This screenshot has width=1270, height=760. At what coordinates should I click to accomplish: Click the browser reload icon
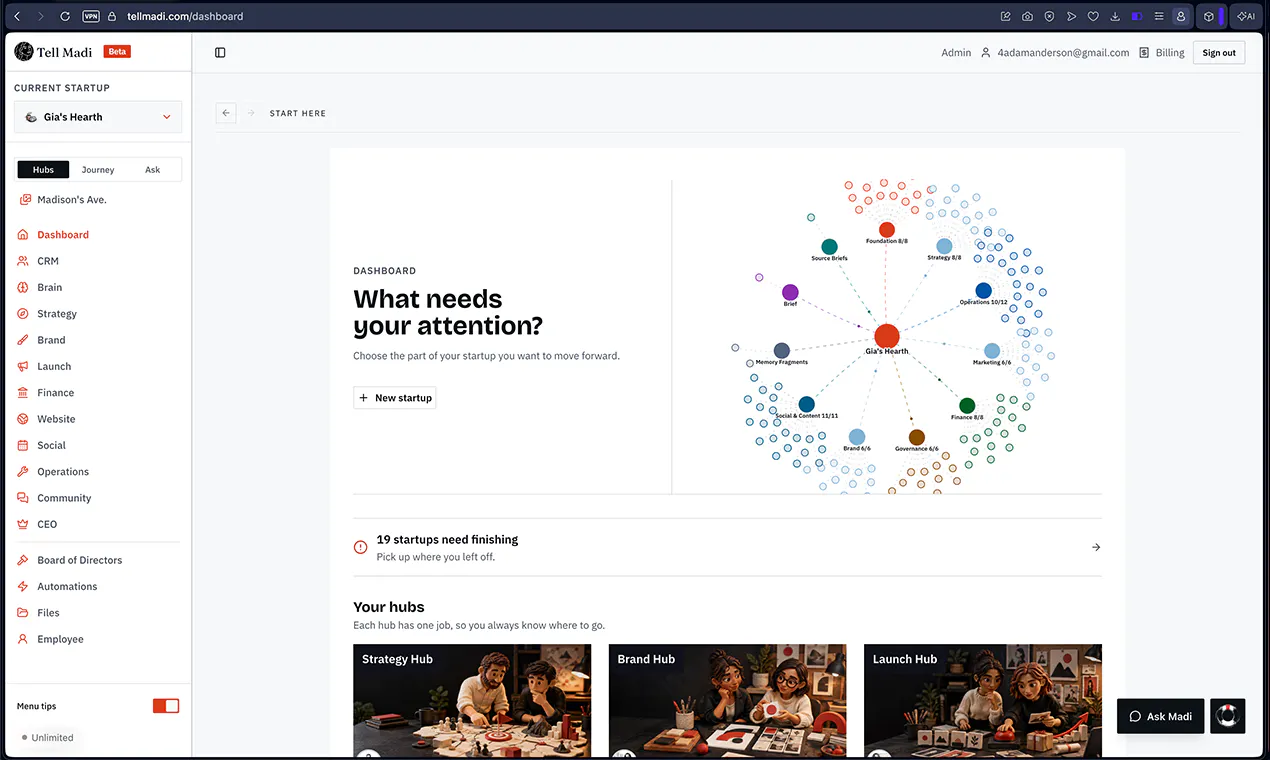click(x=65, y=16)
